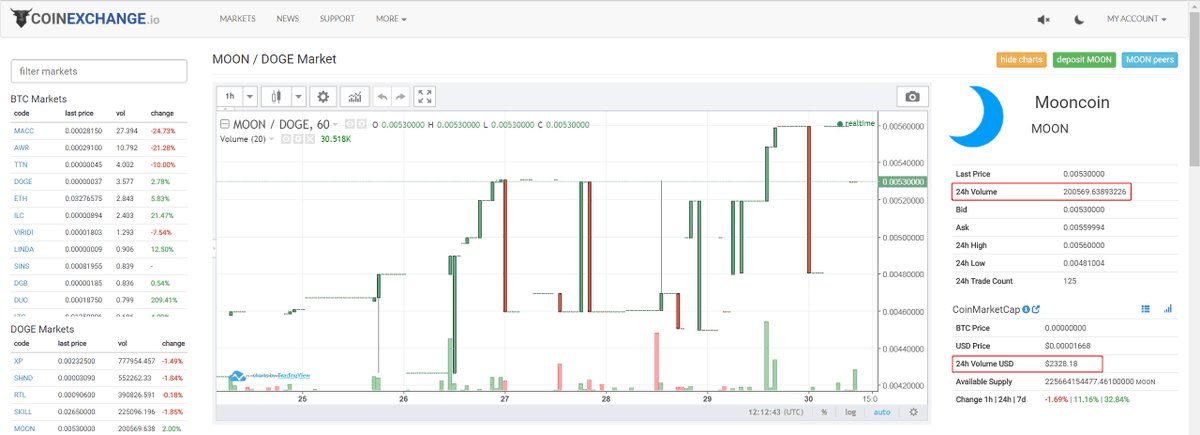Open the CoinExchange.io home logo
1200x435 pixels.
click(86, 18)
